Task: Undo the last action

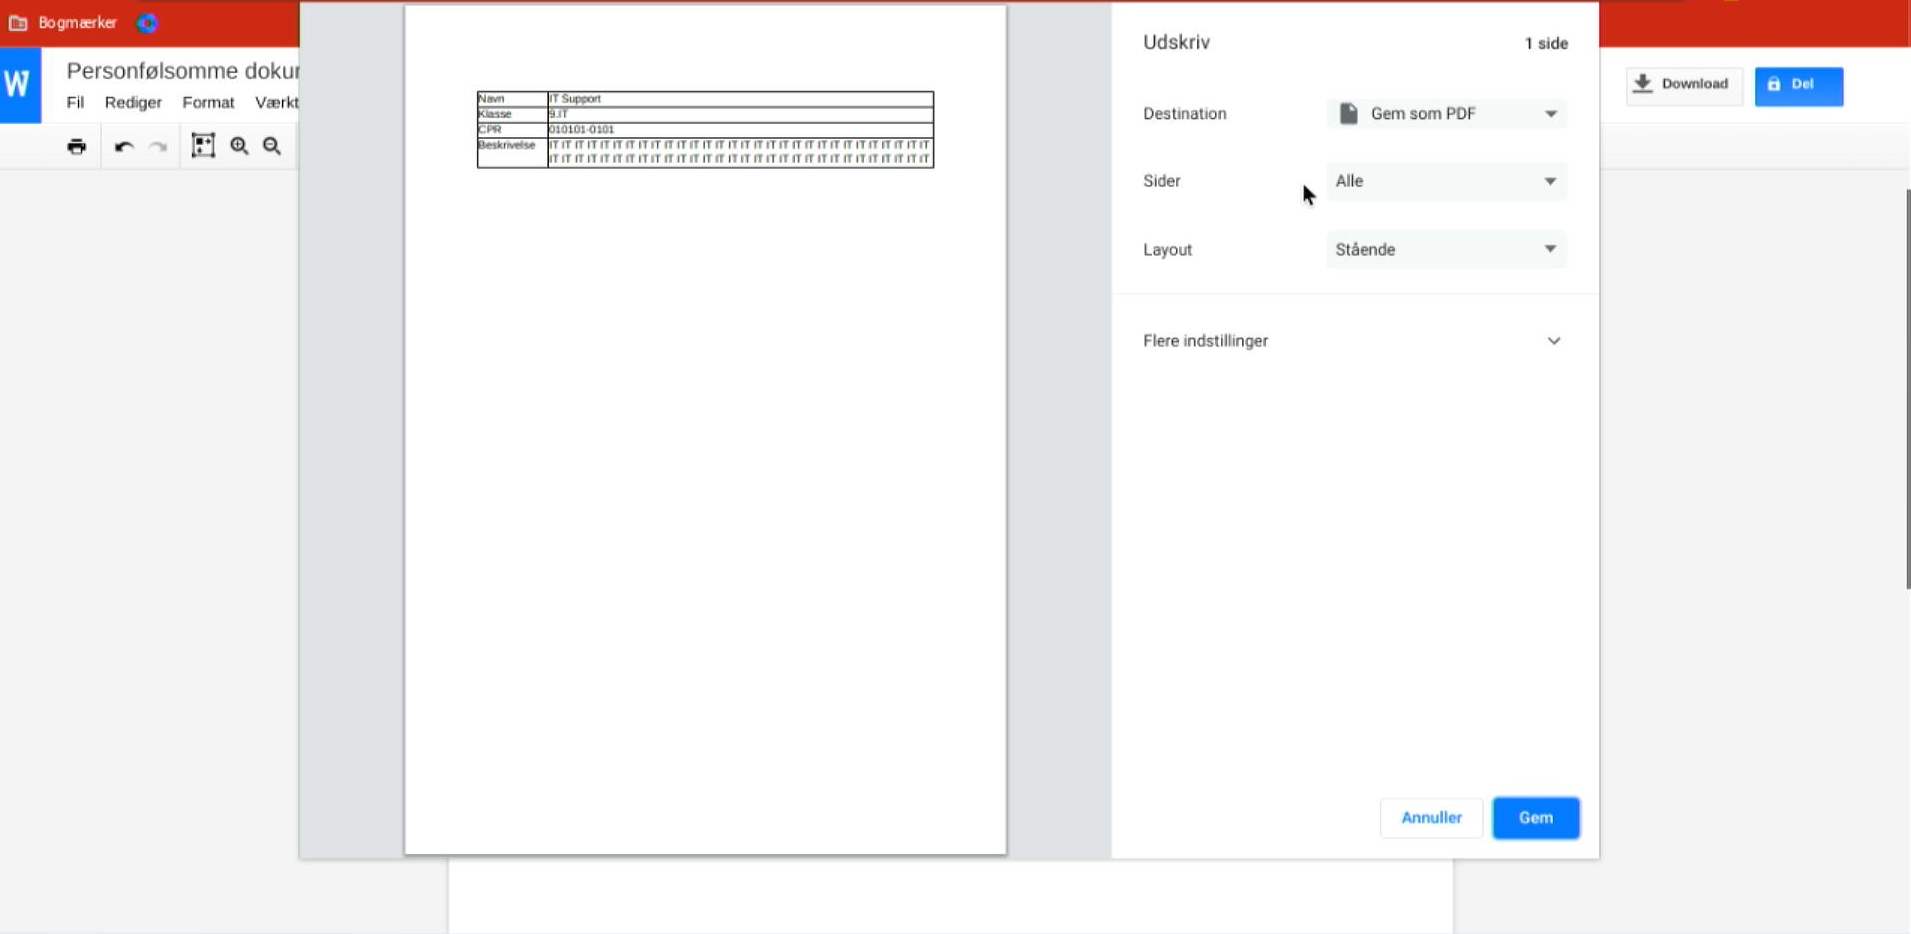Action: pyautogui.click(x=124, y=147)
